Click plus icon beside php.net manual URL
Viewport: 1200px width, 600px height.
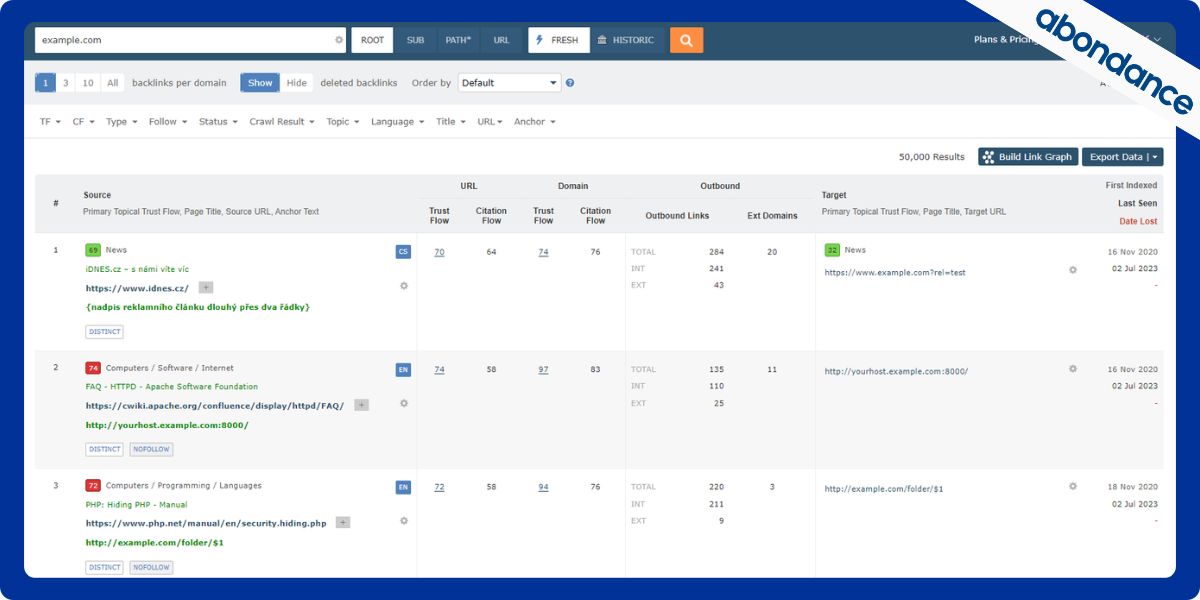[343, 522]
